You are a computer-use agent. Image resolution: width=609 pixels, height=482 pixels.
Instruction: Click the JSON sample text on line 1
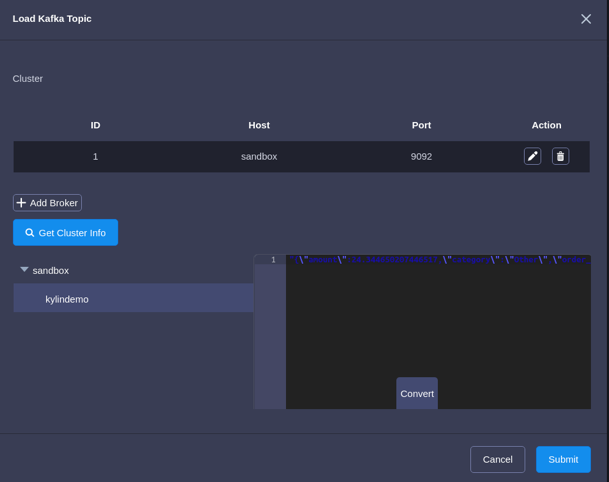tap(430, 260)
